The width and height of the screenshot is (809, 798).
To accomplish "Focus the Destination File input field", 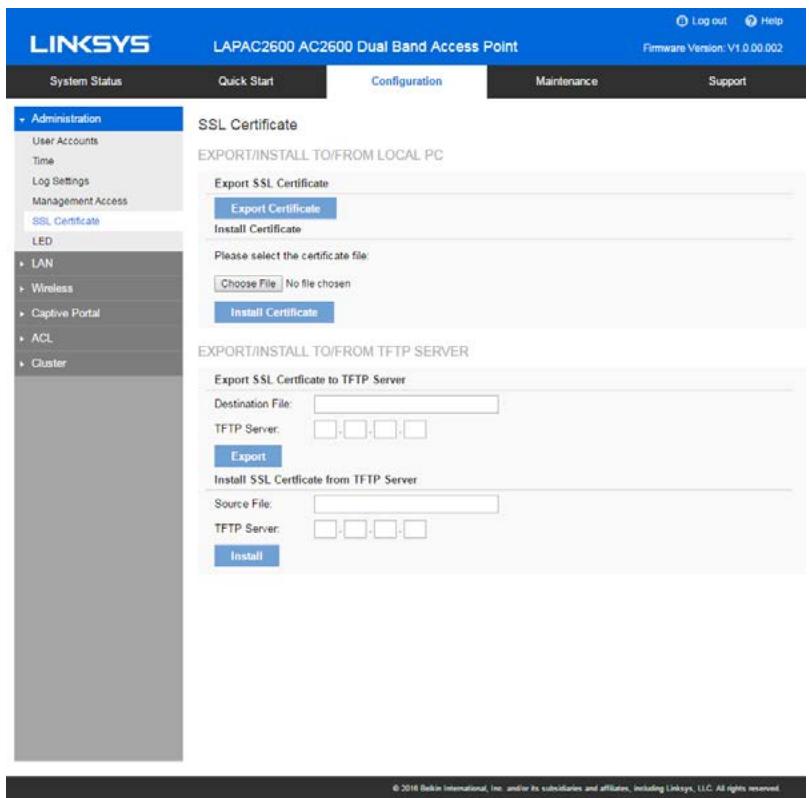I will [x=406, y=404].
